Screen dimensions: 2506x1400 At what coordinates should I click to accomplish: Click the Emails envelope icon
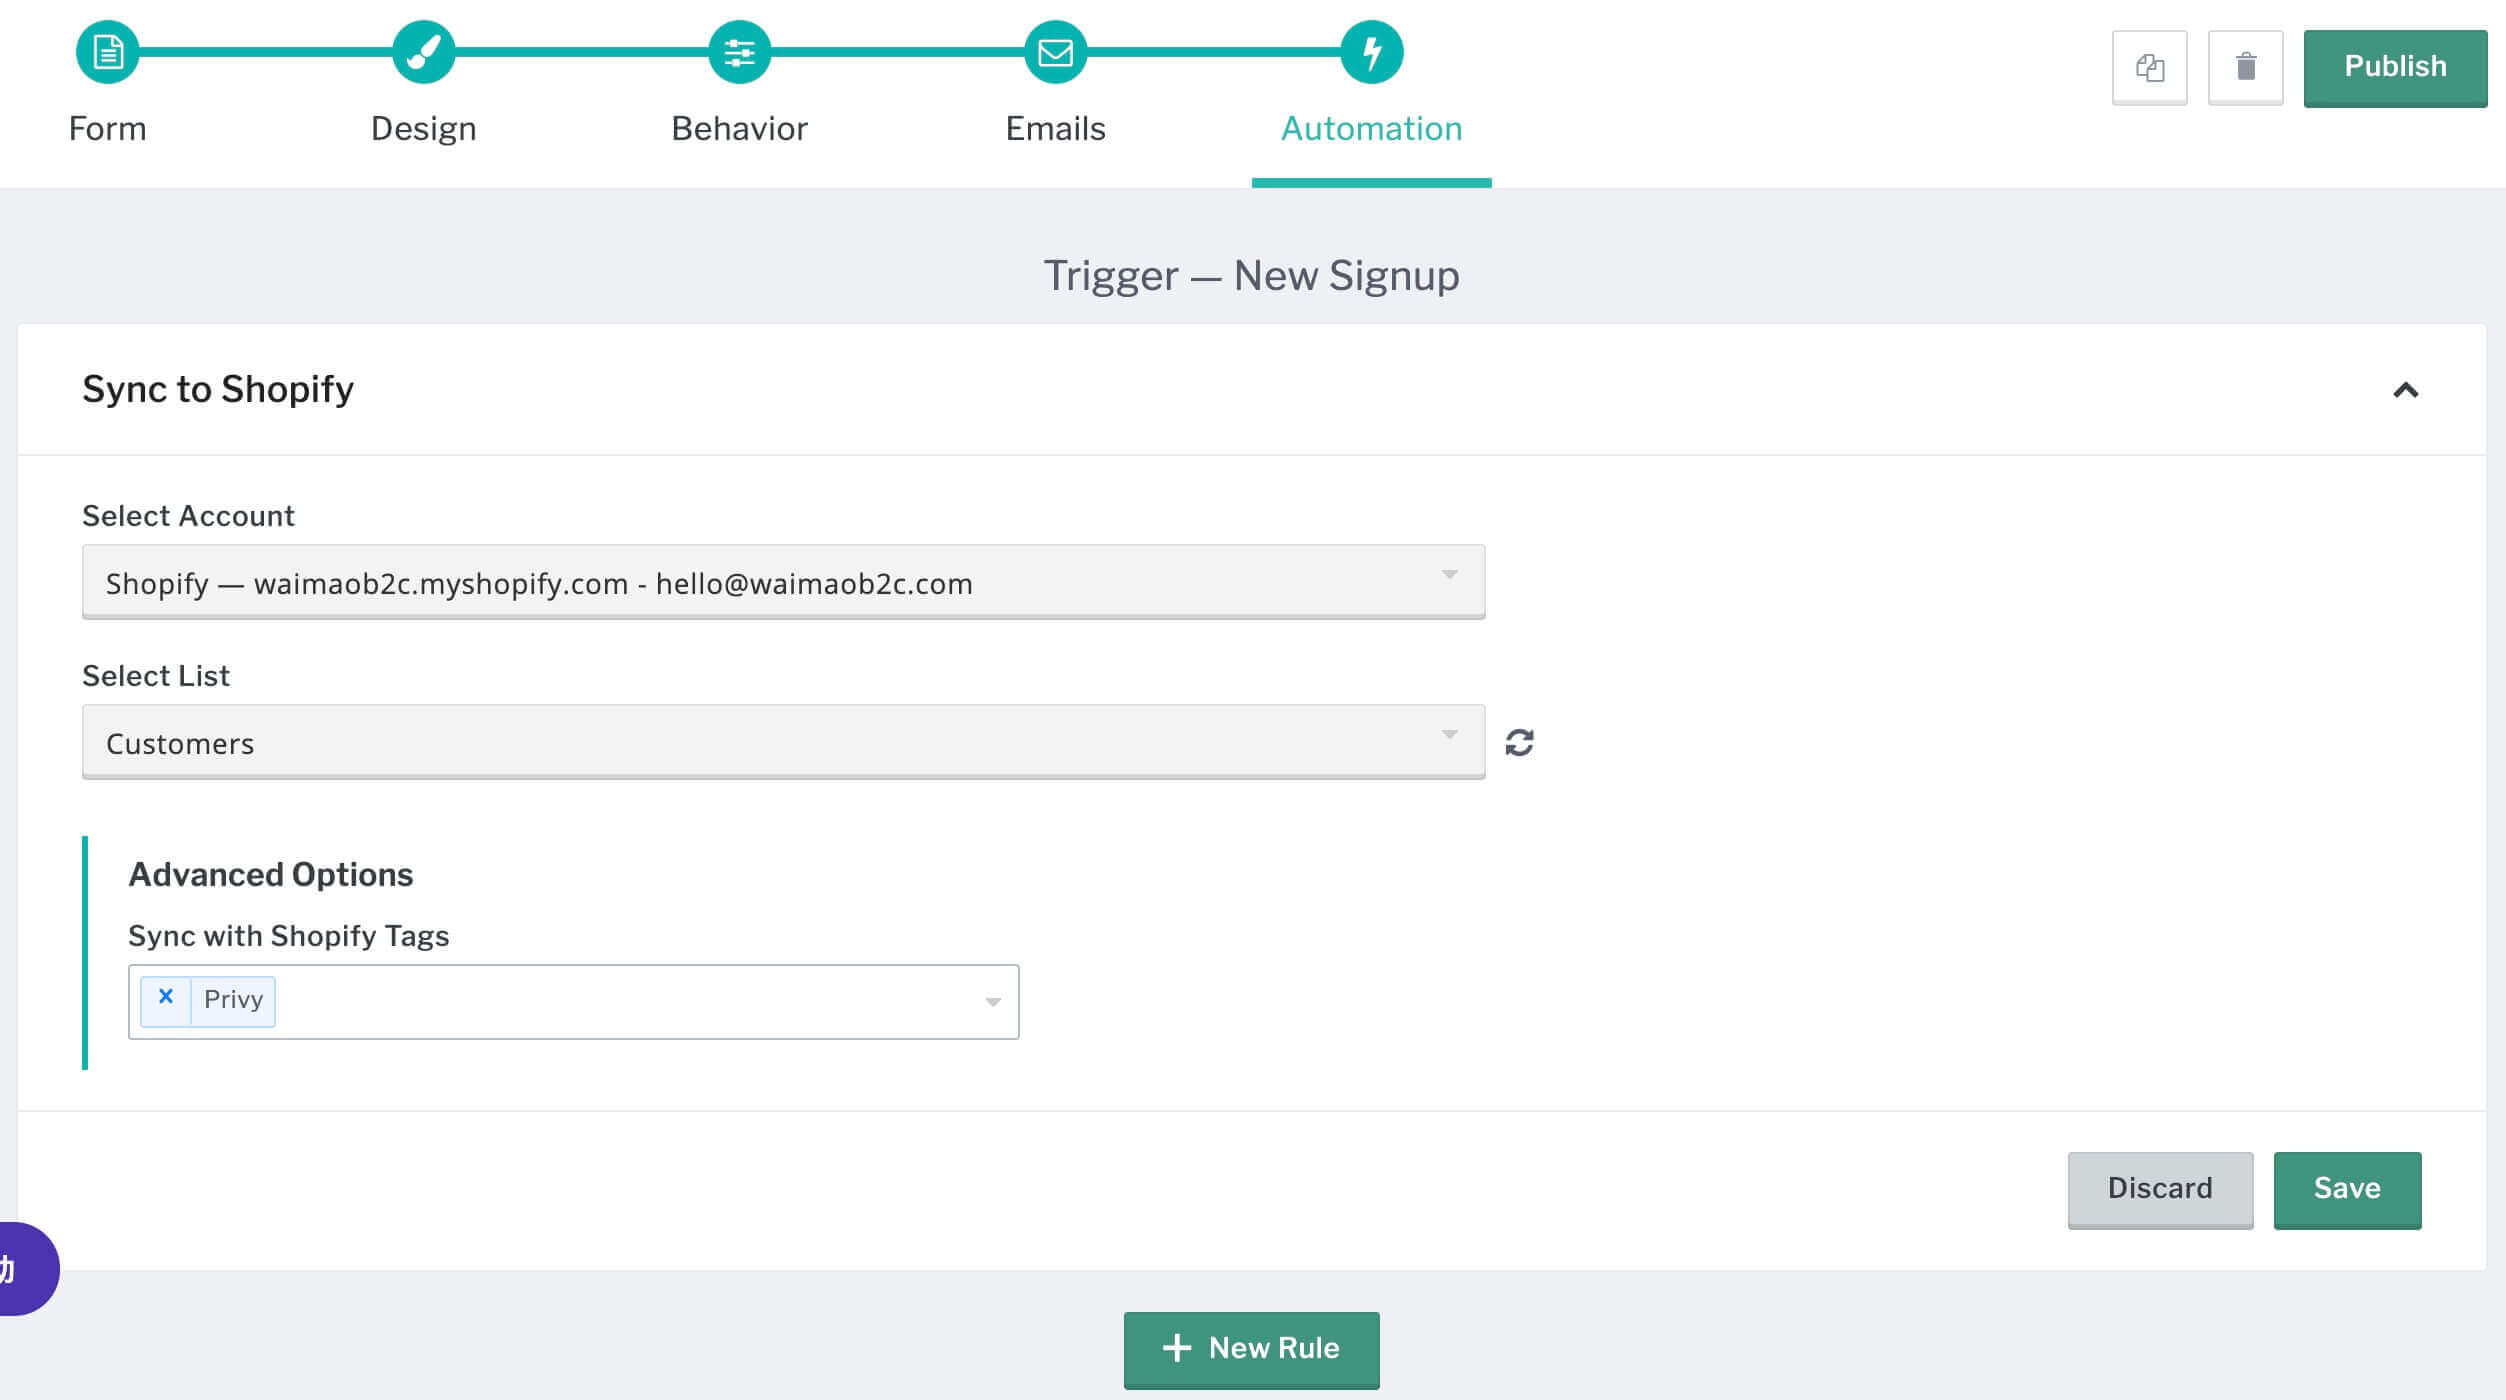[1055, 52]
